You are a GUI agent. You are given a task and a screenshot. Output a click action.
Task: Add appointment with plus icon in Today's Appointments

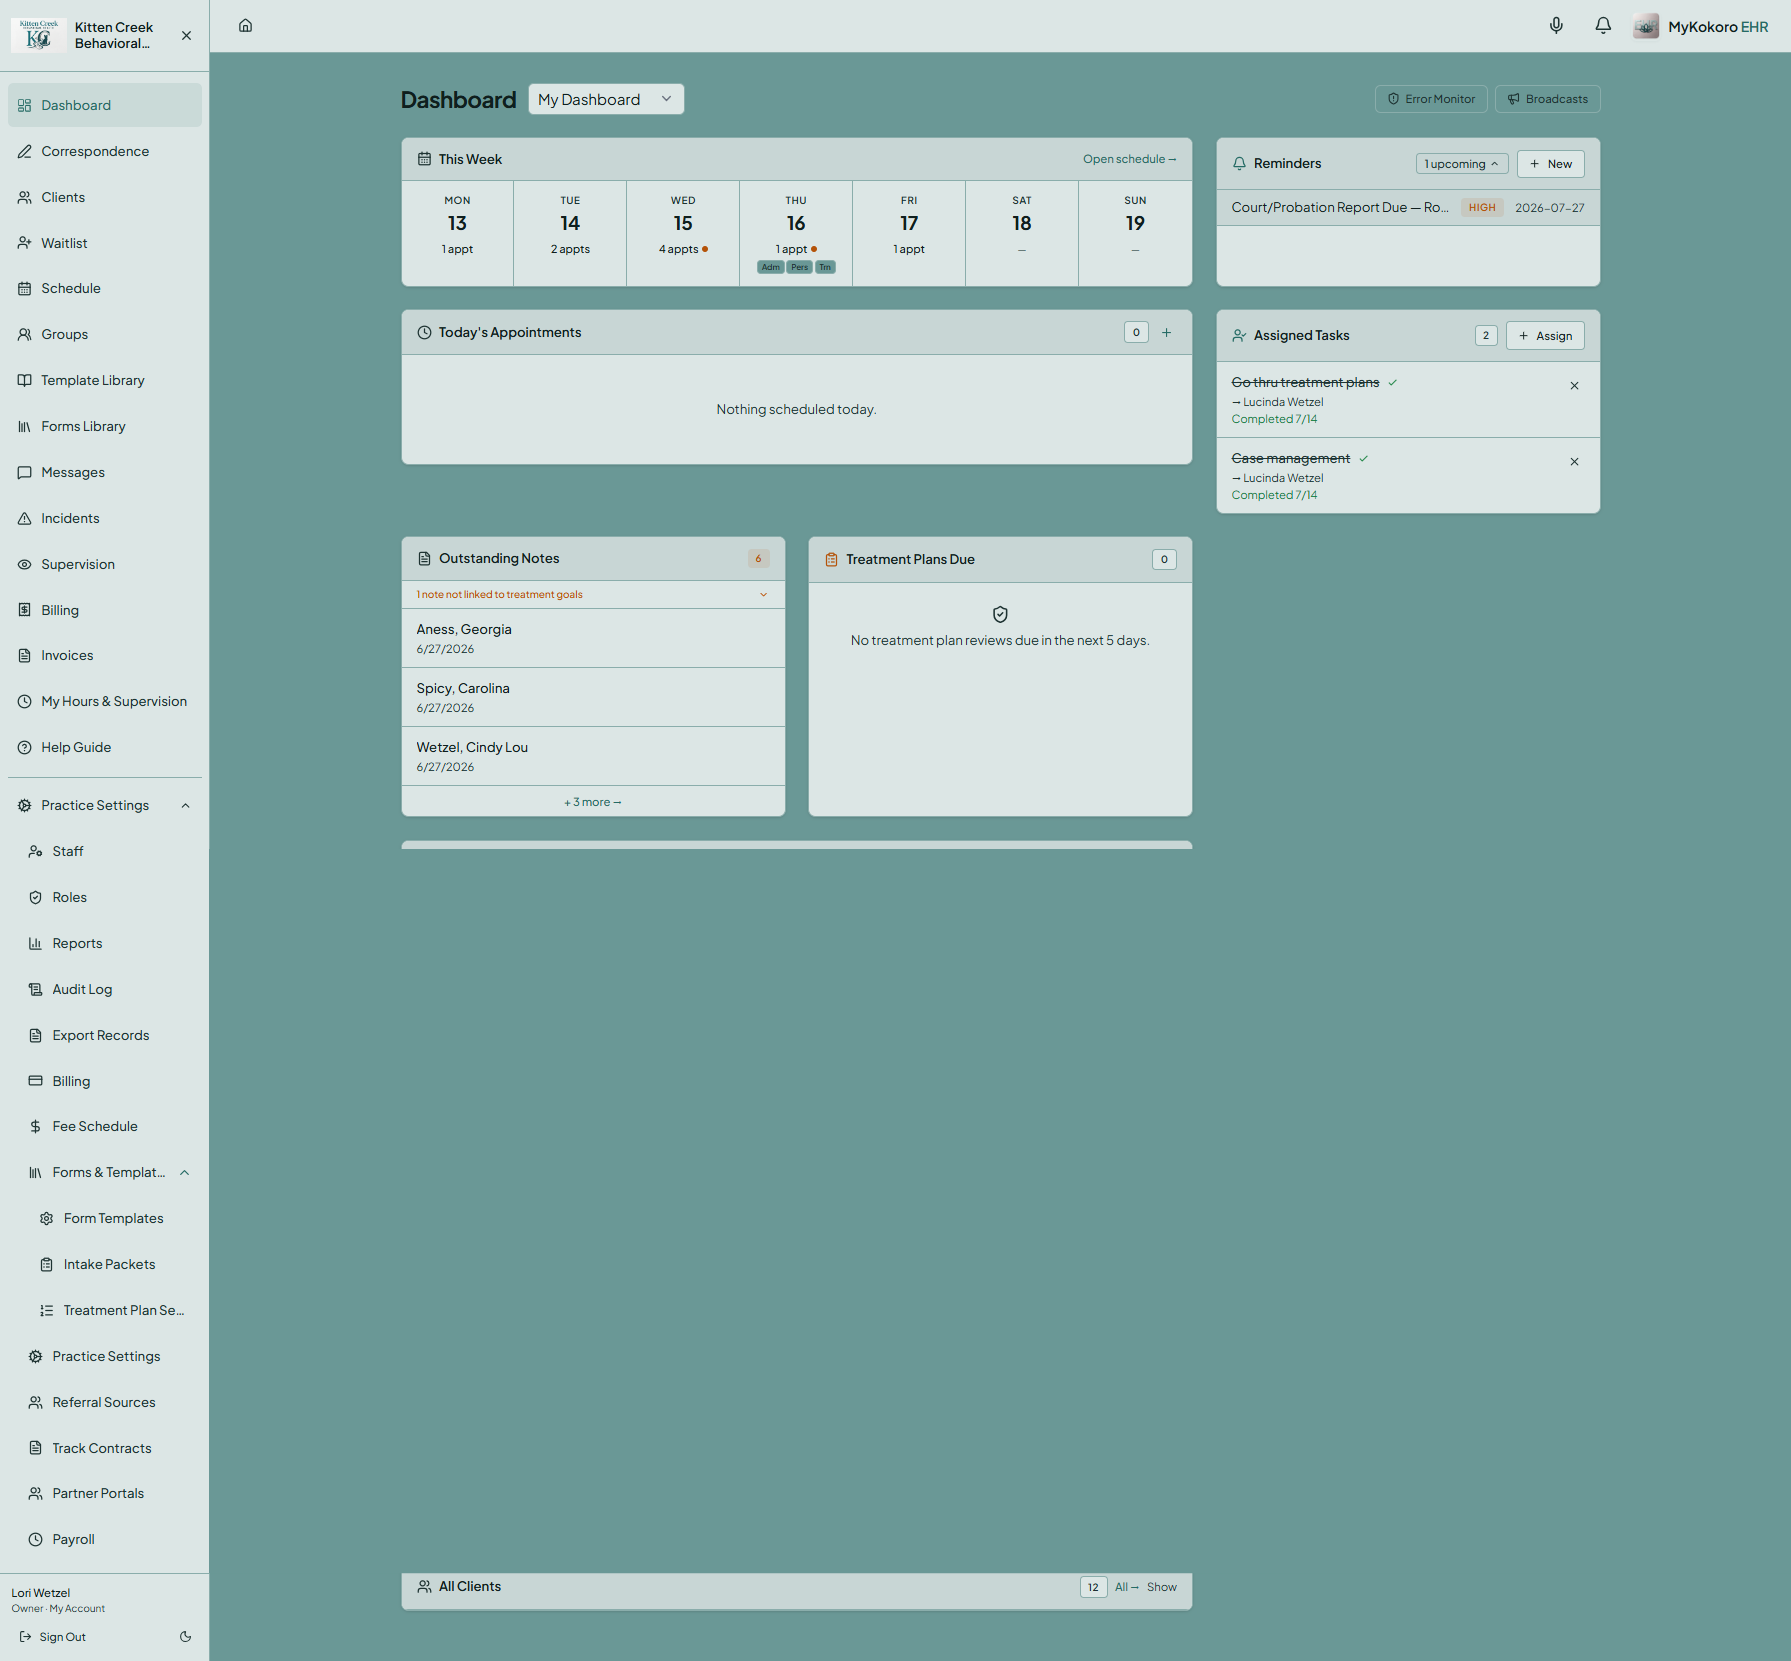click(1166, 332)
